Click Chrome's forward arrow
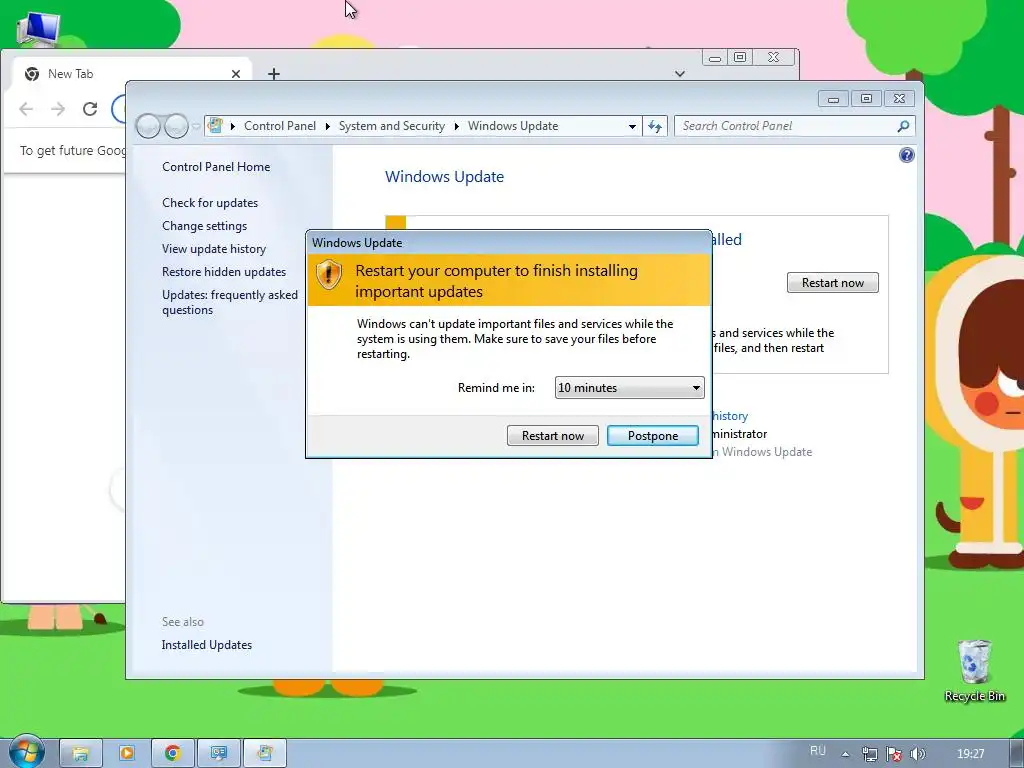The width and height of the screenshot is (1024, 768). point(58,108)
